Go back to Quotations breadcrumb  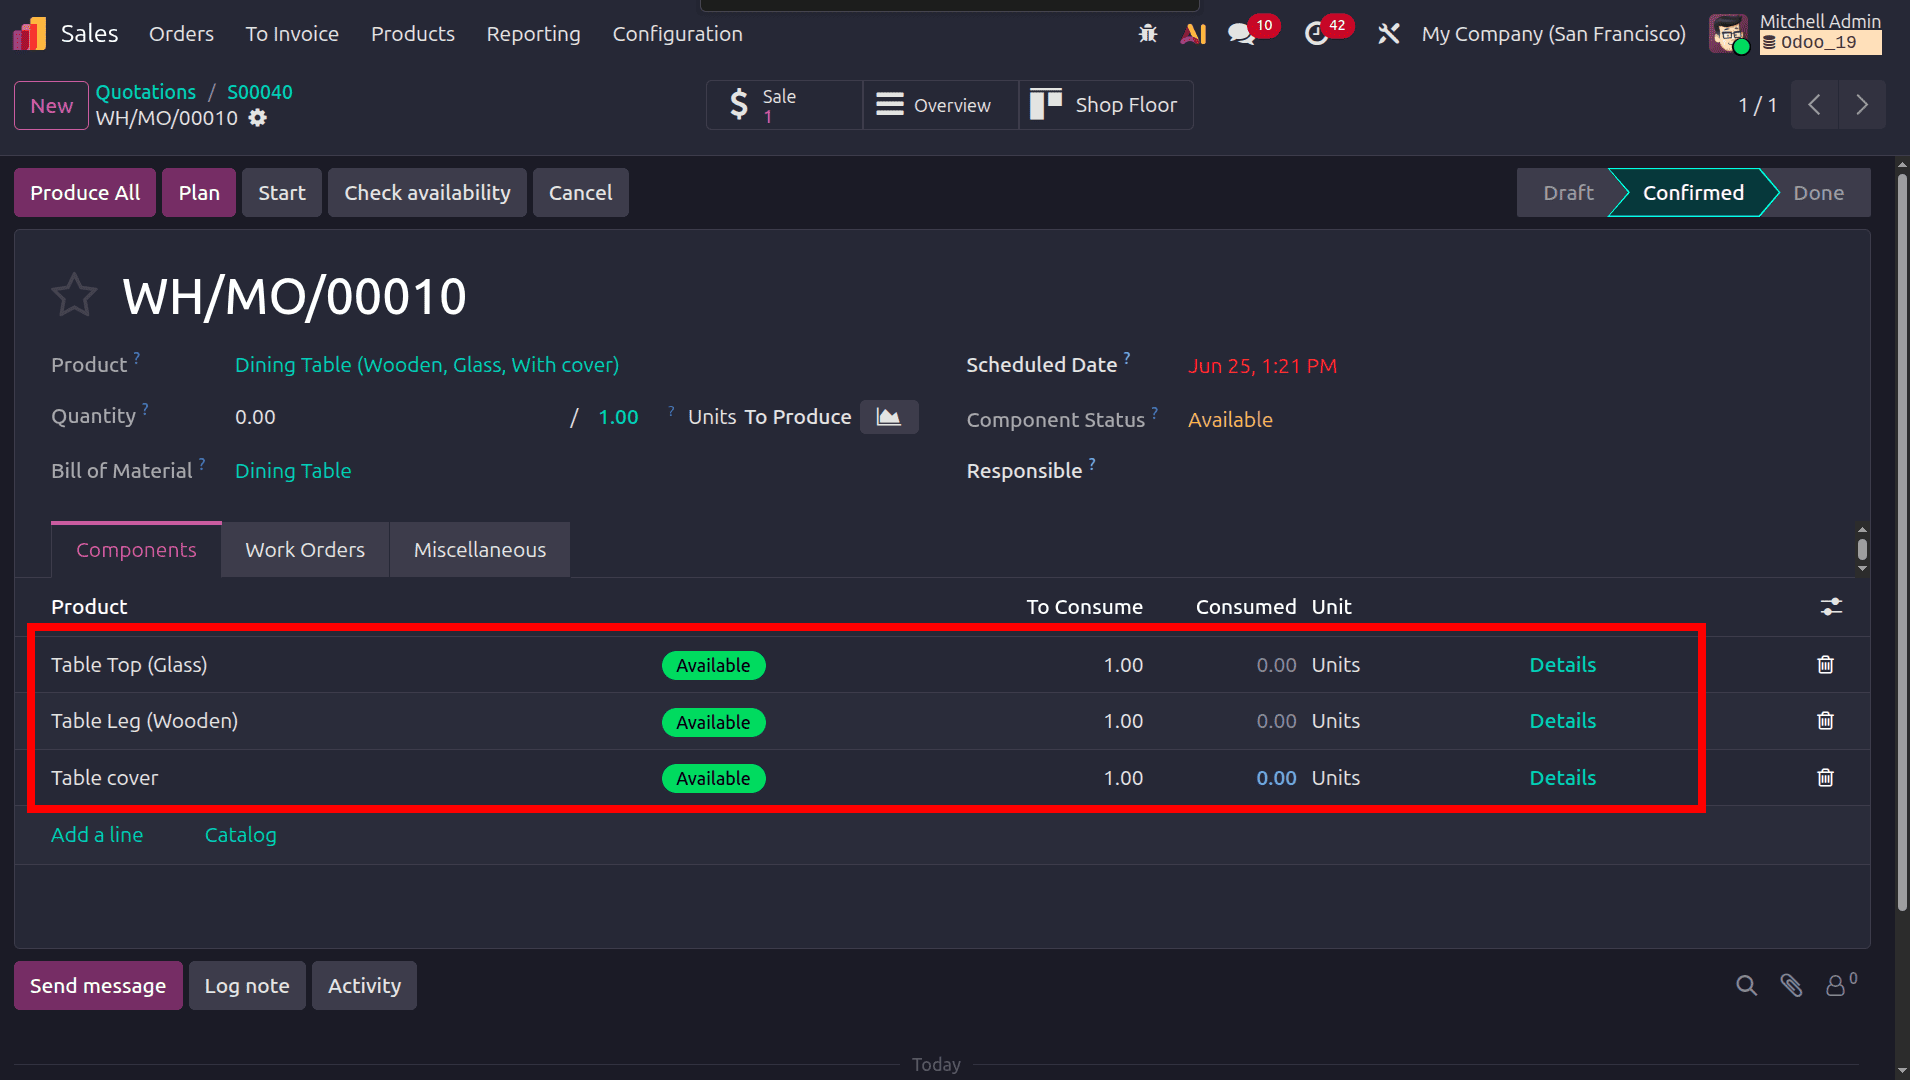click(146, 92)
